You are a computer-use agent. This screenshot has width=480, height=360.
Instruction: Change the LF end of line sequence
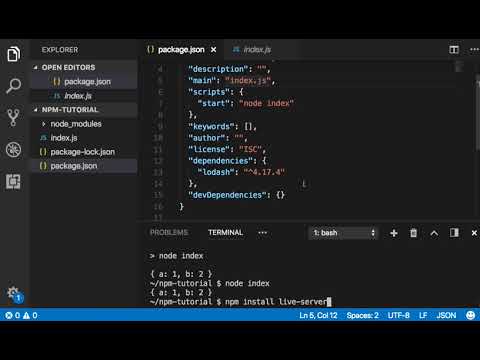click(x=423, y=315)
